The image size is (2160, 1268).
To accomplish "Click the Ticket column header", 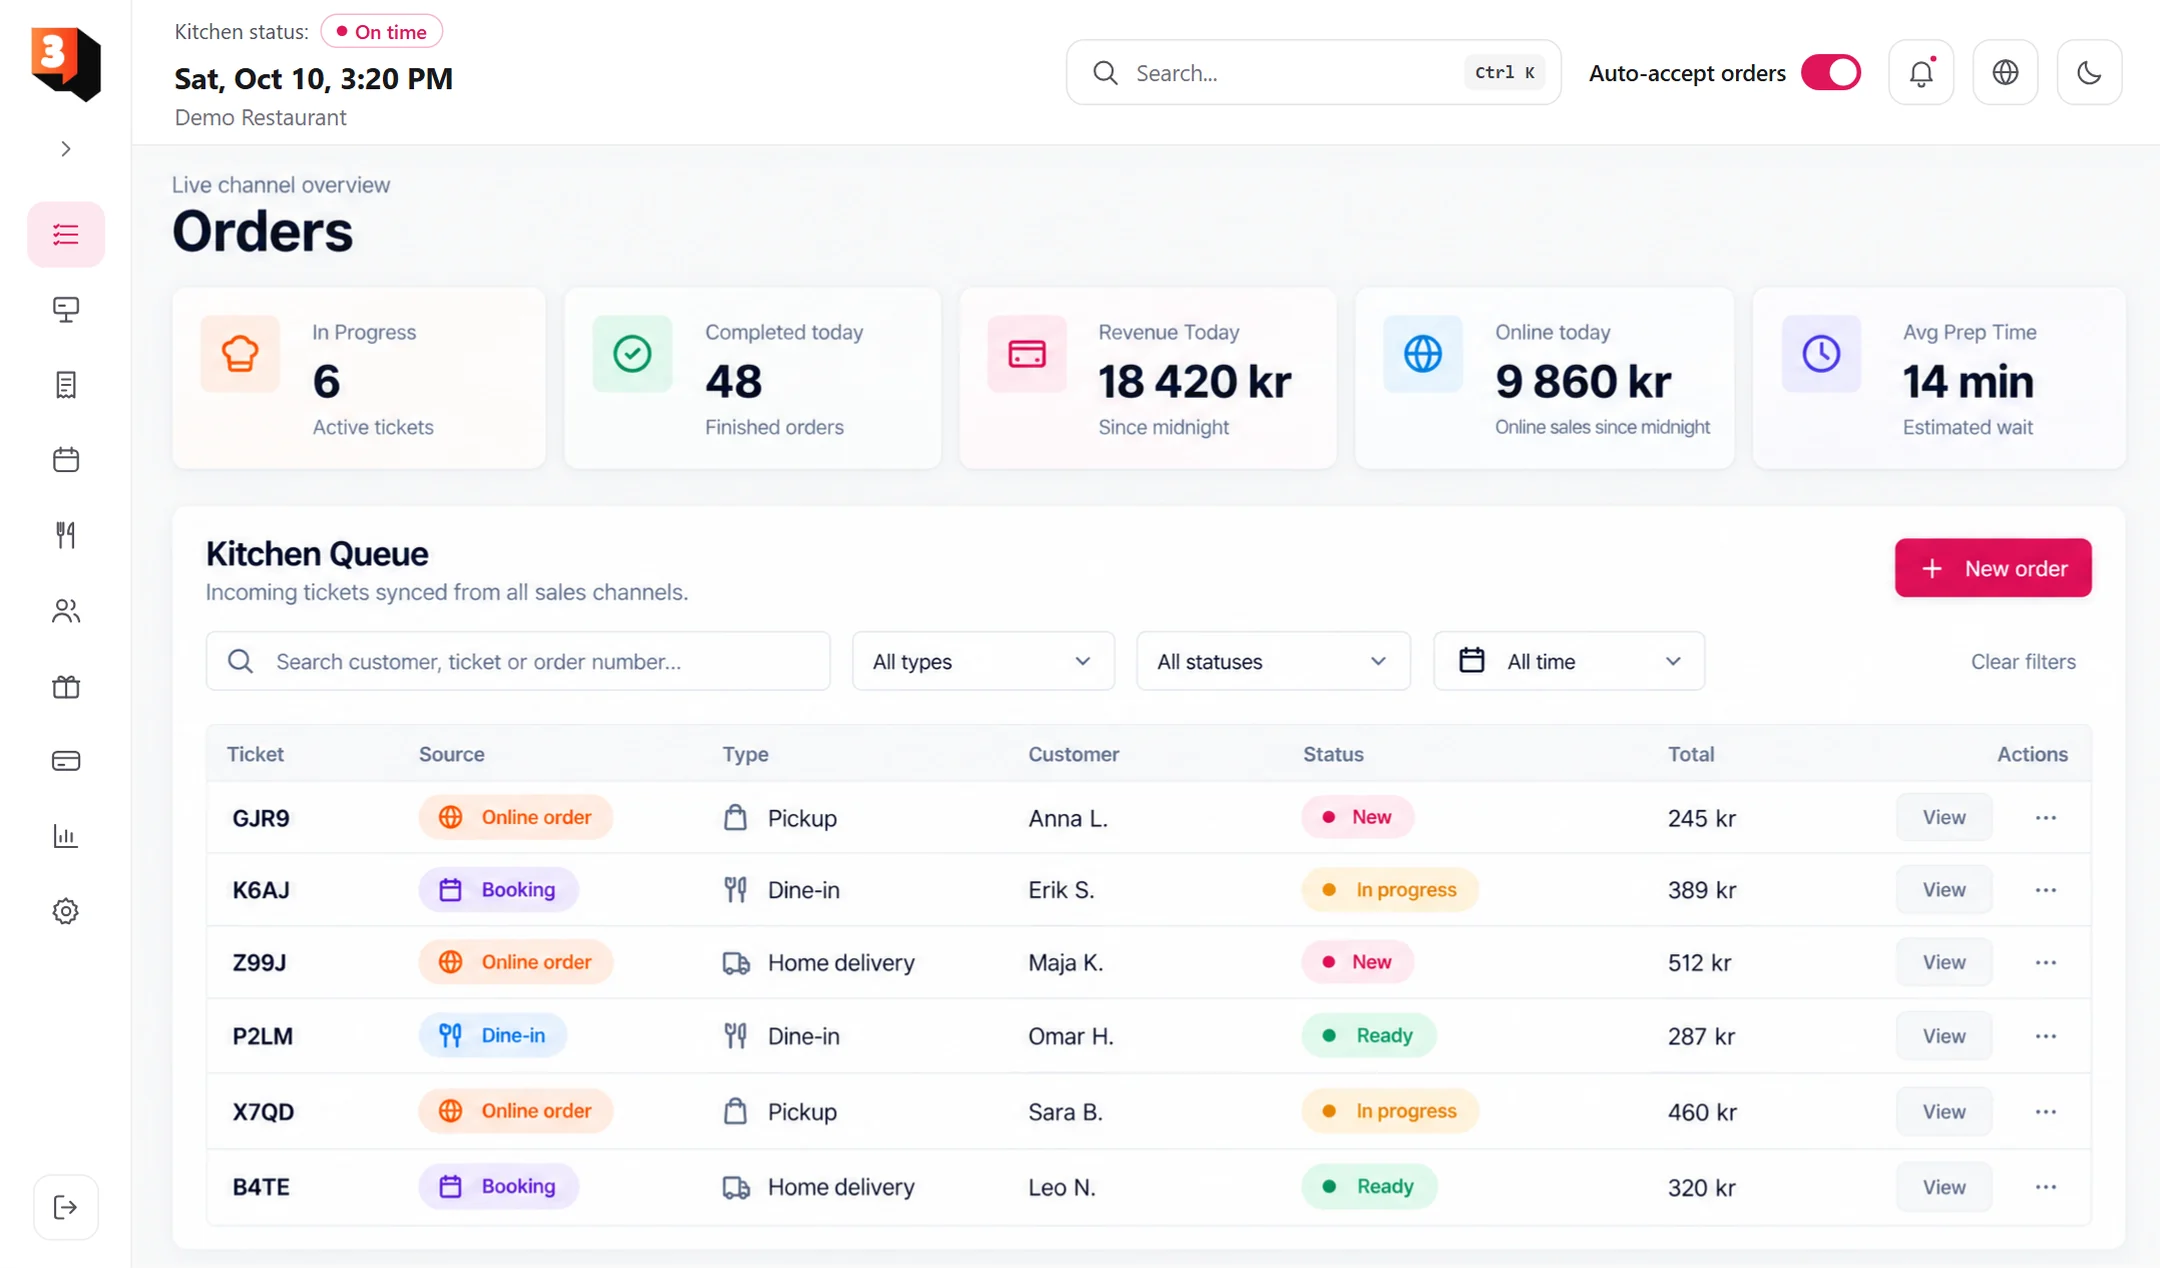I will tap(255, 754).
